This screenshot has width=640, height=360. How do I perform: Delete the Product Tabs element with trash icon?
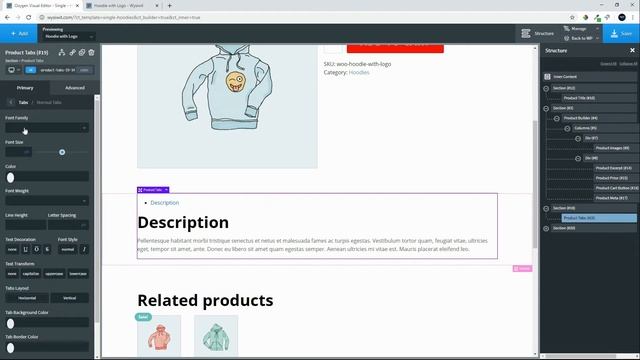coord(91,52)
